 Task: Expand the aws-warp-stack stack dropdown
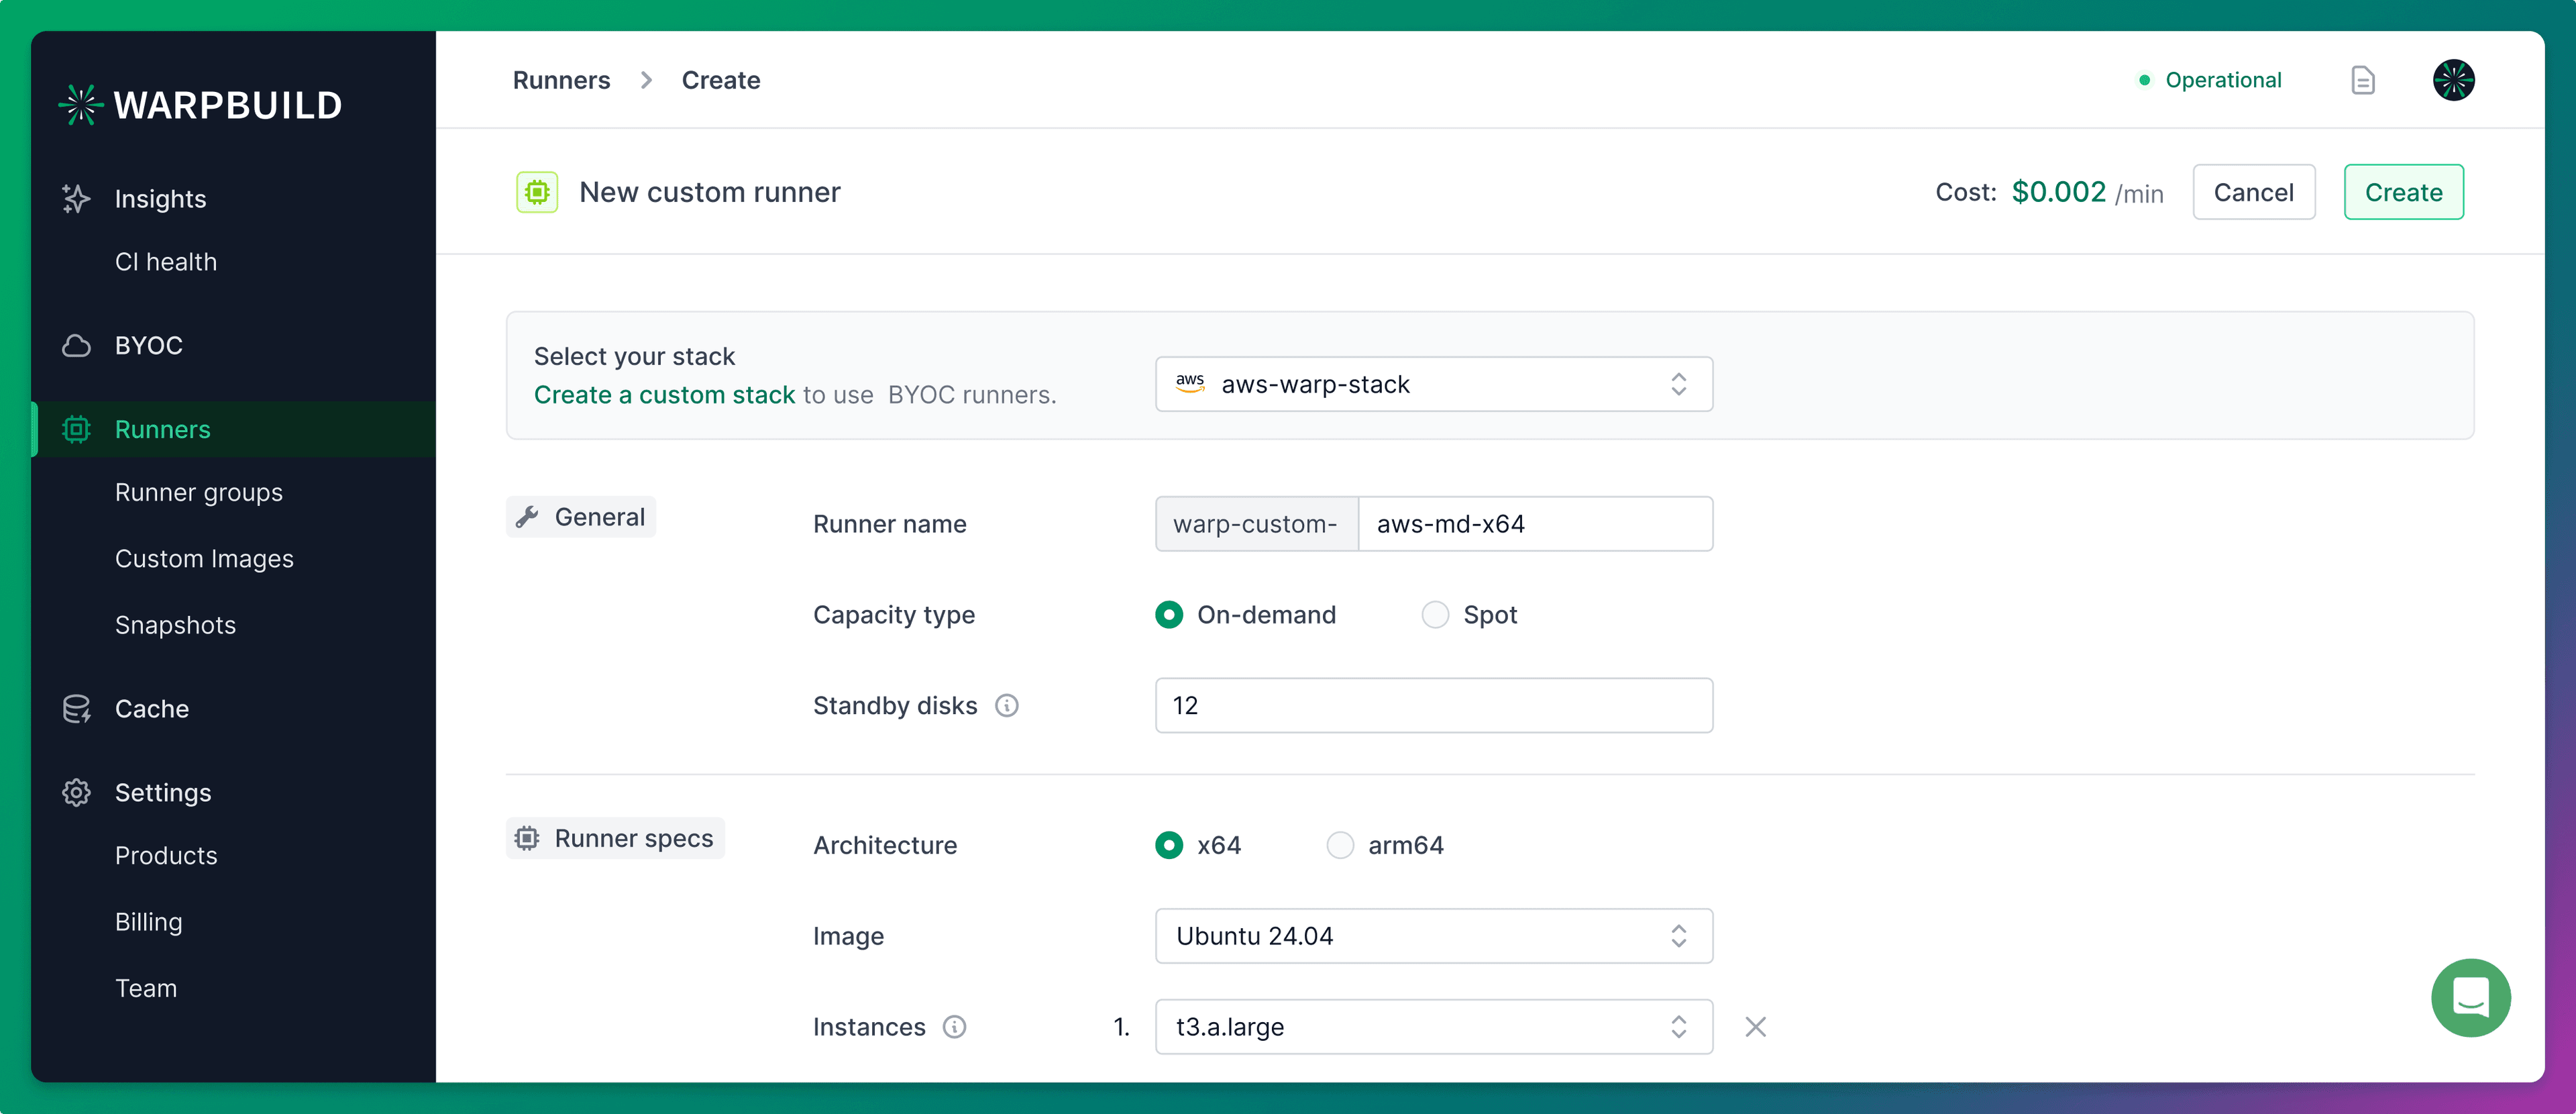(x=1432, y=384)
